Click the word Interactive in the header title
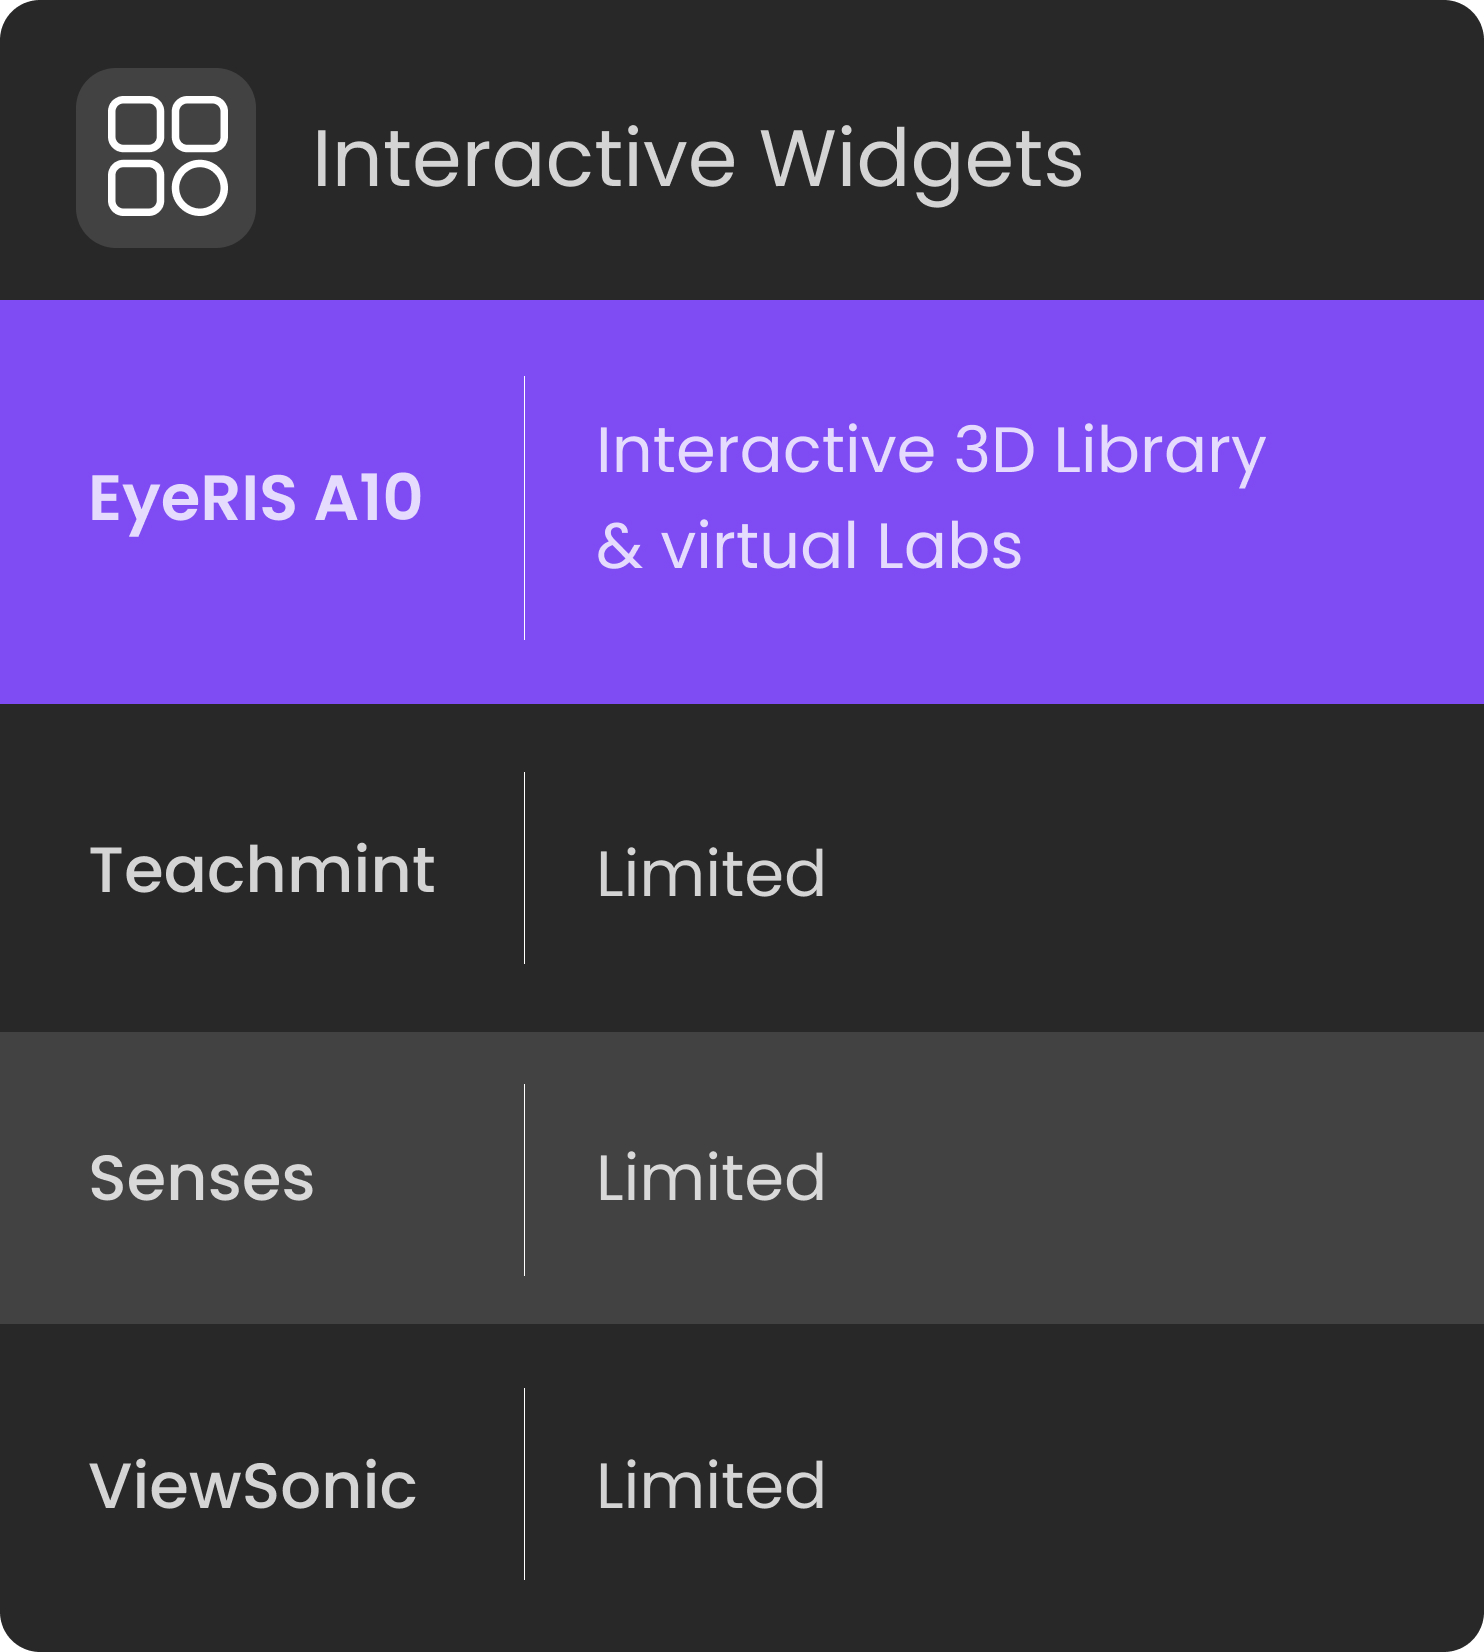The height and width of the screenshot is (1652, 1484). point(524,159)
